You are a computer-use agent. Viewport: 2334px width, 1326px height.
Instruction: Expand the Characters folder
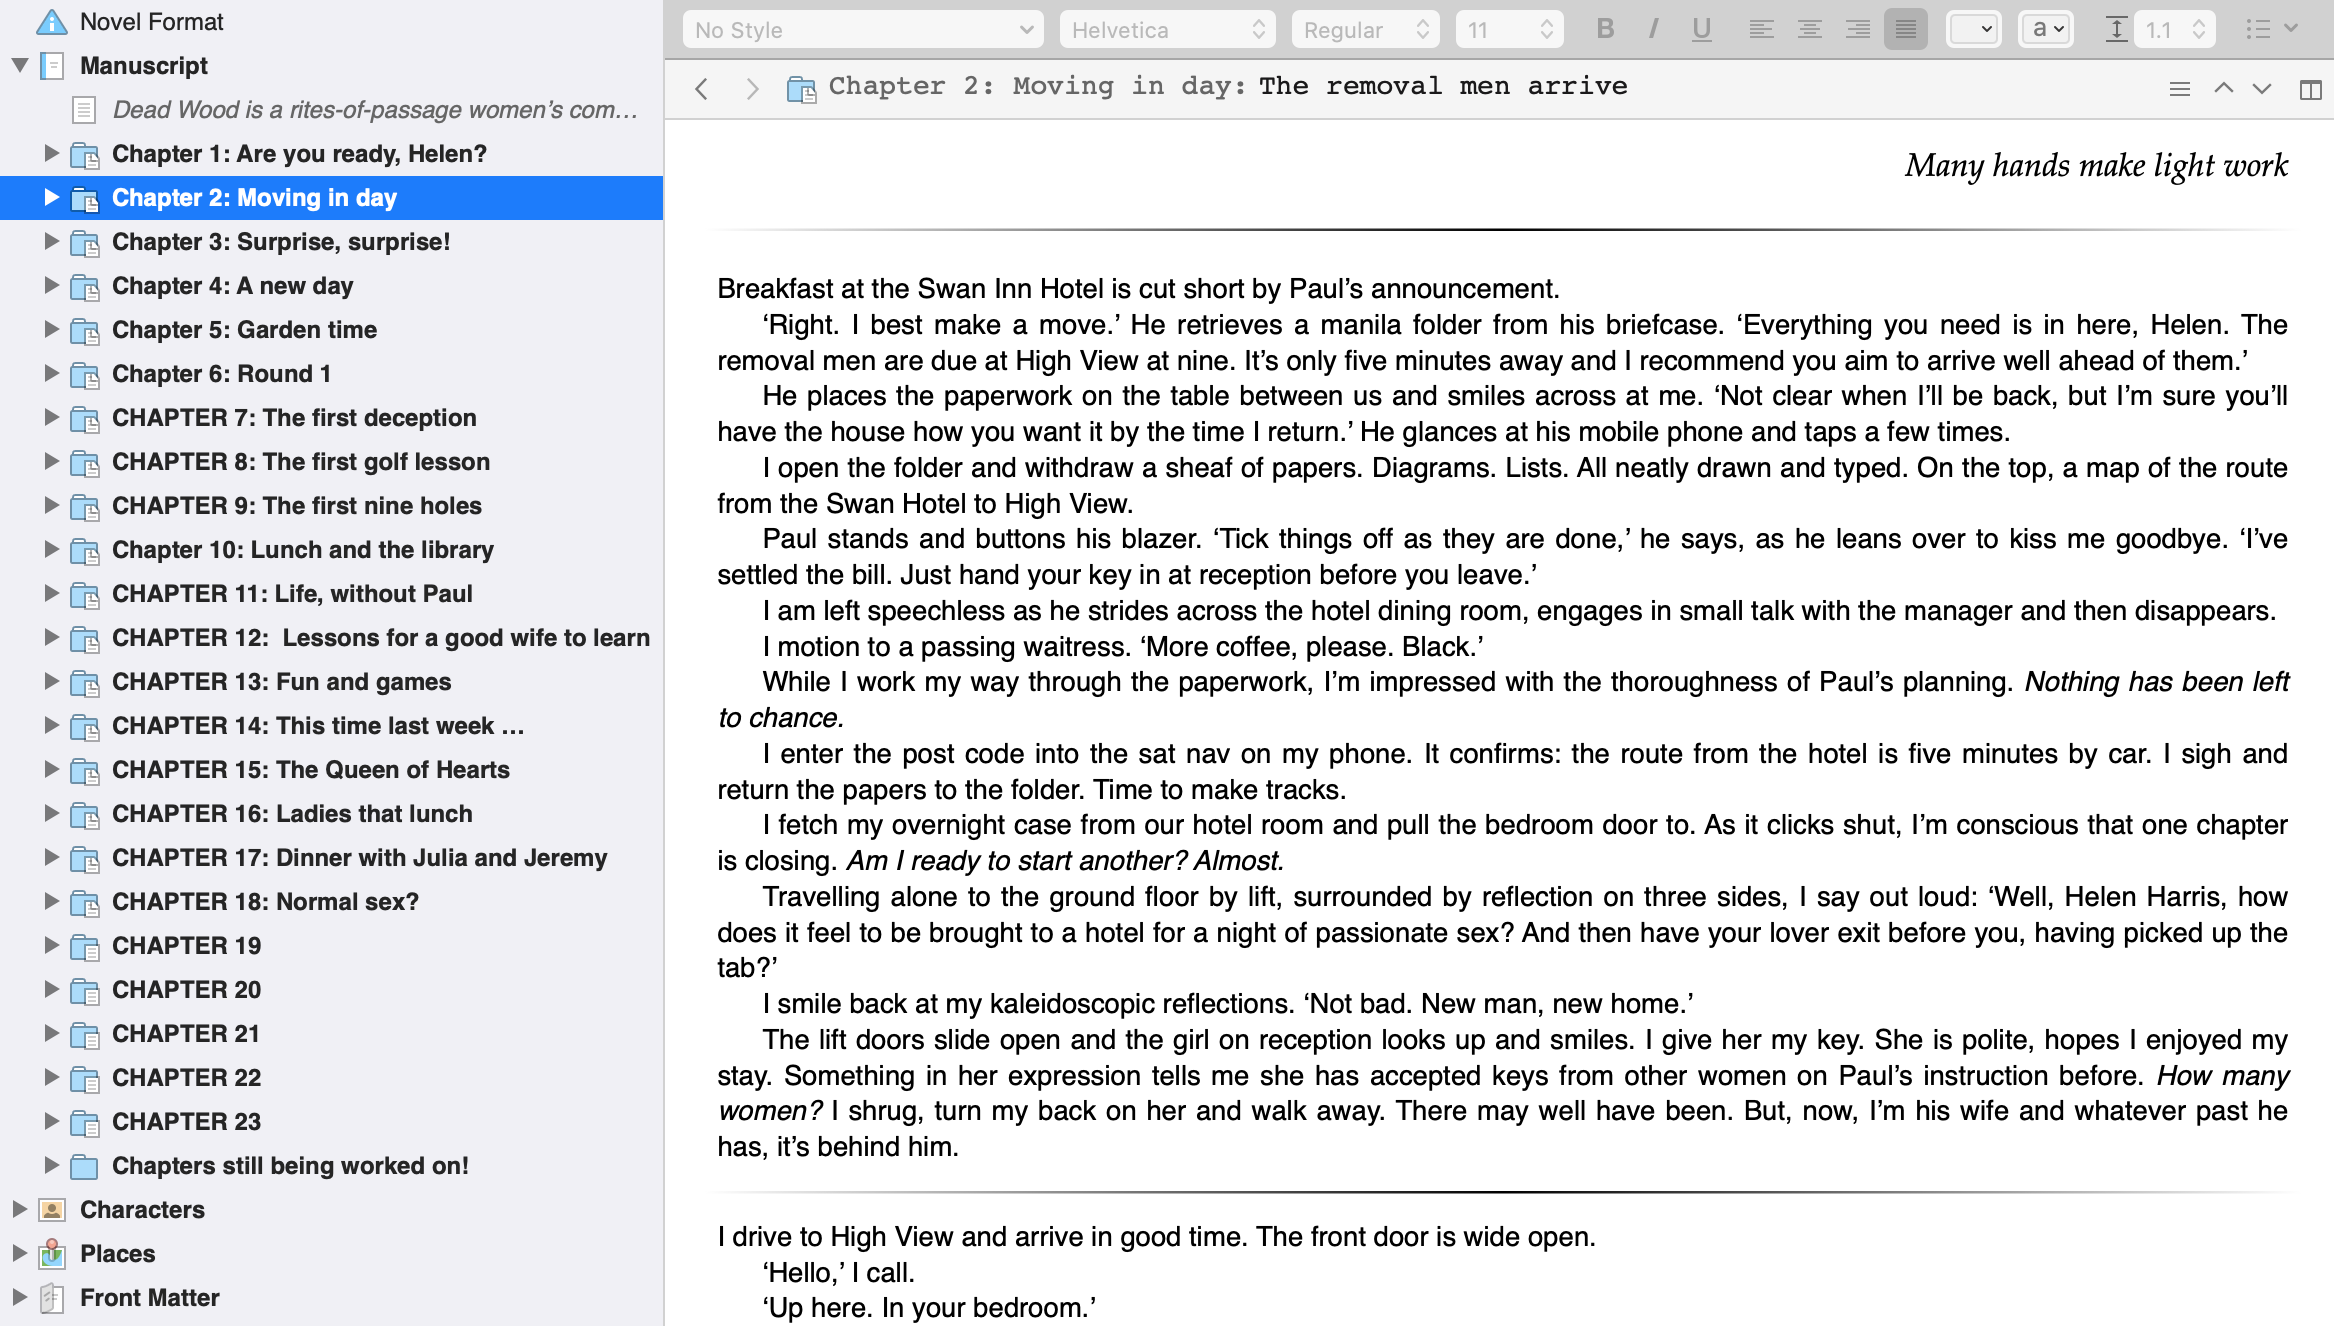pyautogui.click(x=19, y=1209)
